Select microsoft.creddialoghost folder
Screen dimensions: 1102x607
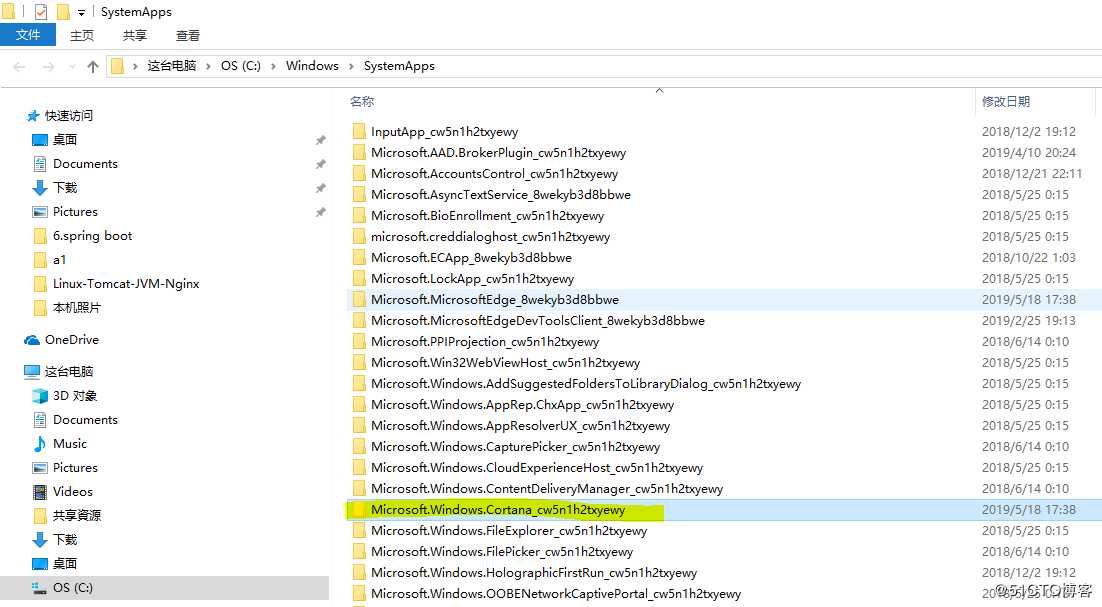490,237
